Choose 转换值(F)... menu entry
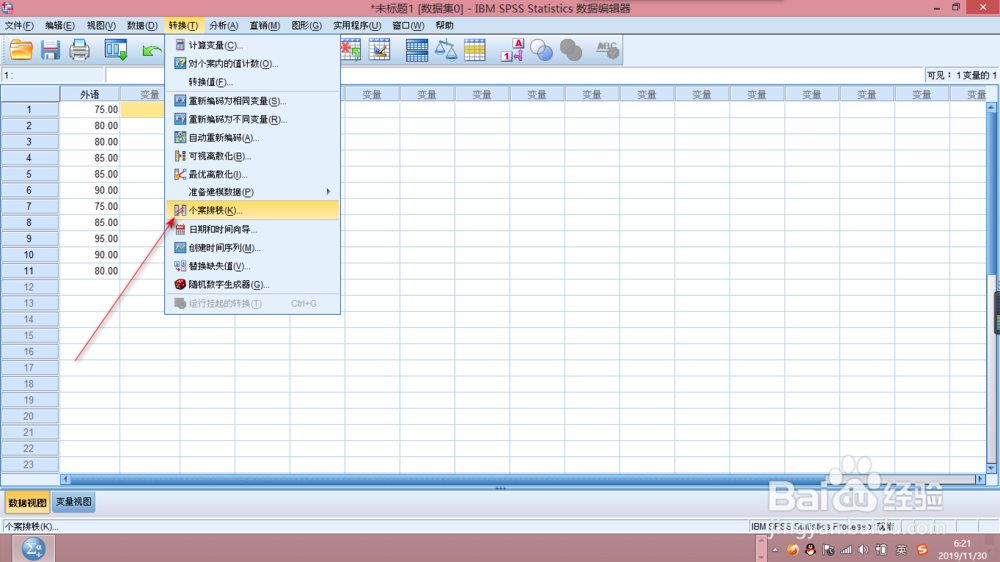 pos(252,82)
